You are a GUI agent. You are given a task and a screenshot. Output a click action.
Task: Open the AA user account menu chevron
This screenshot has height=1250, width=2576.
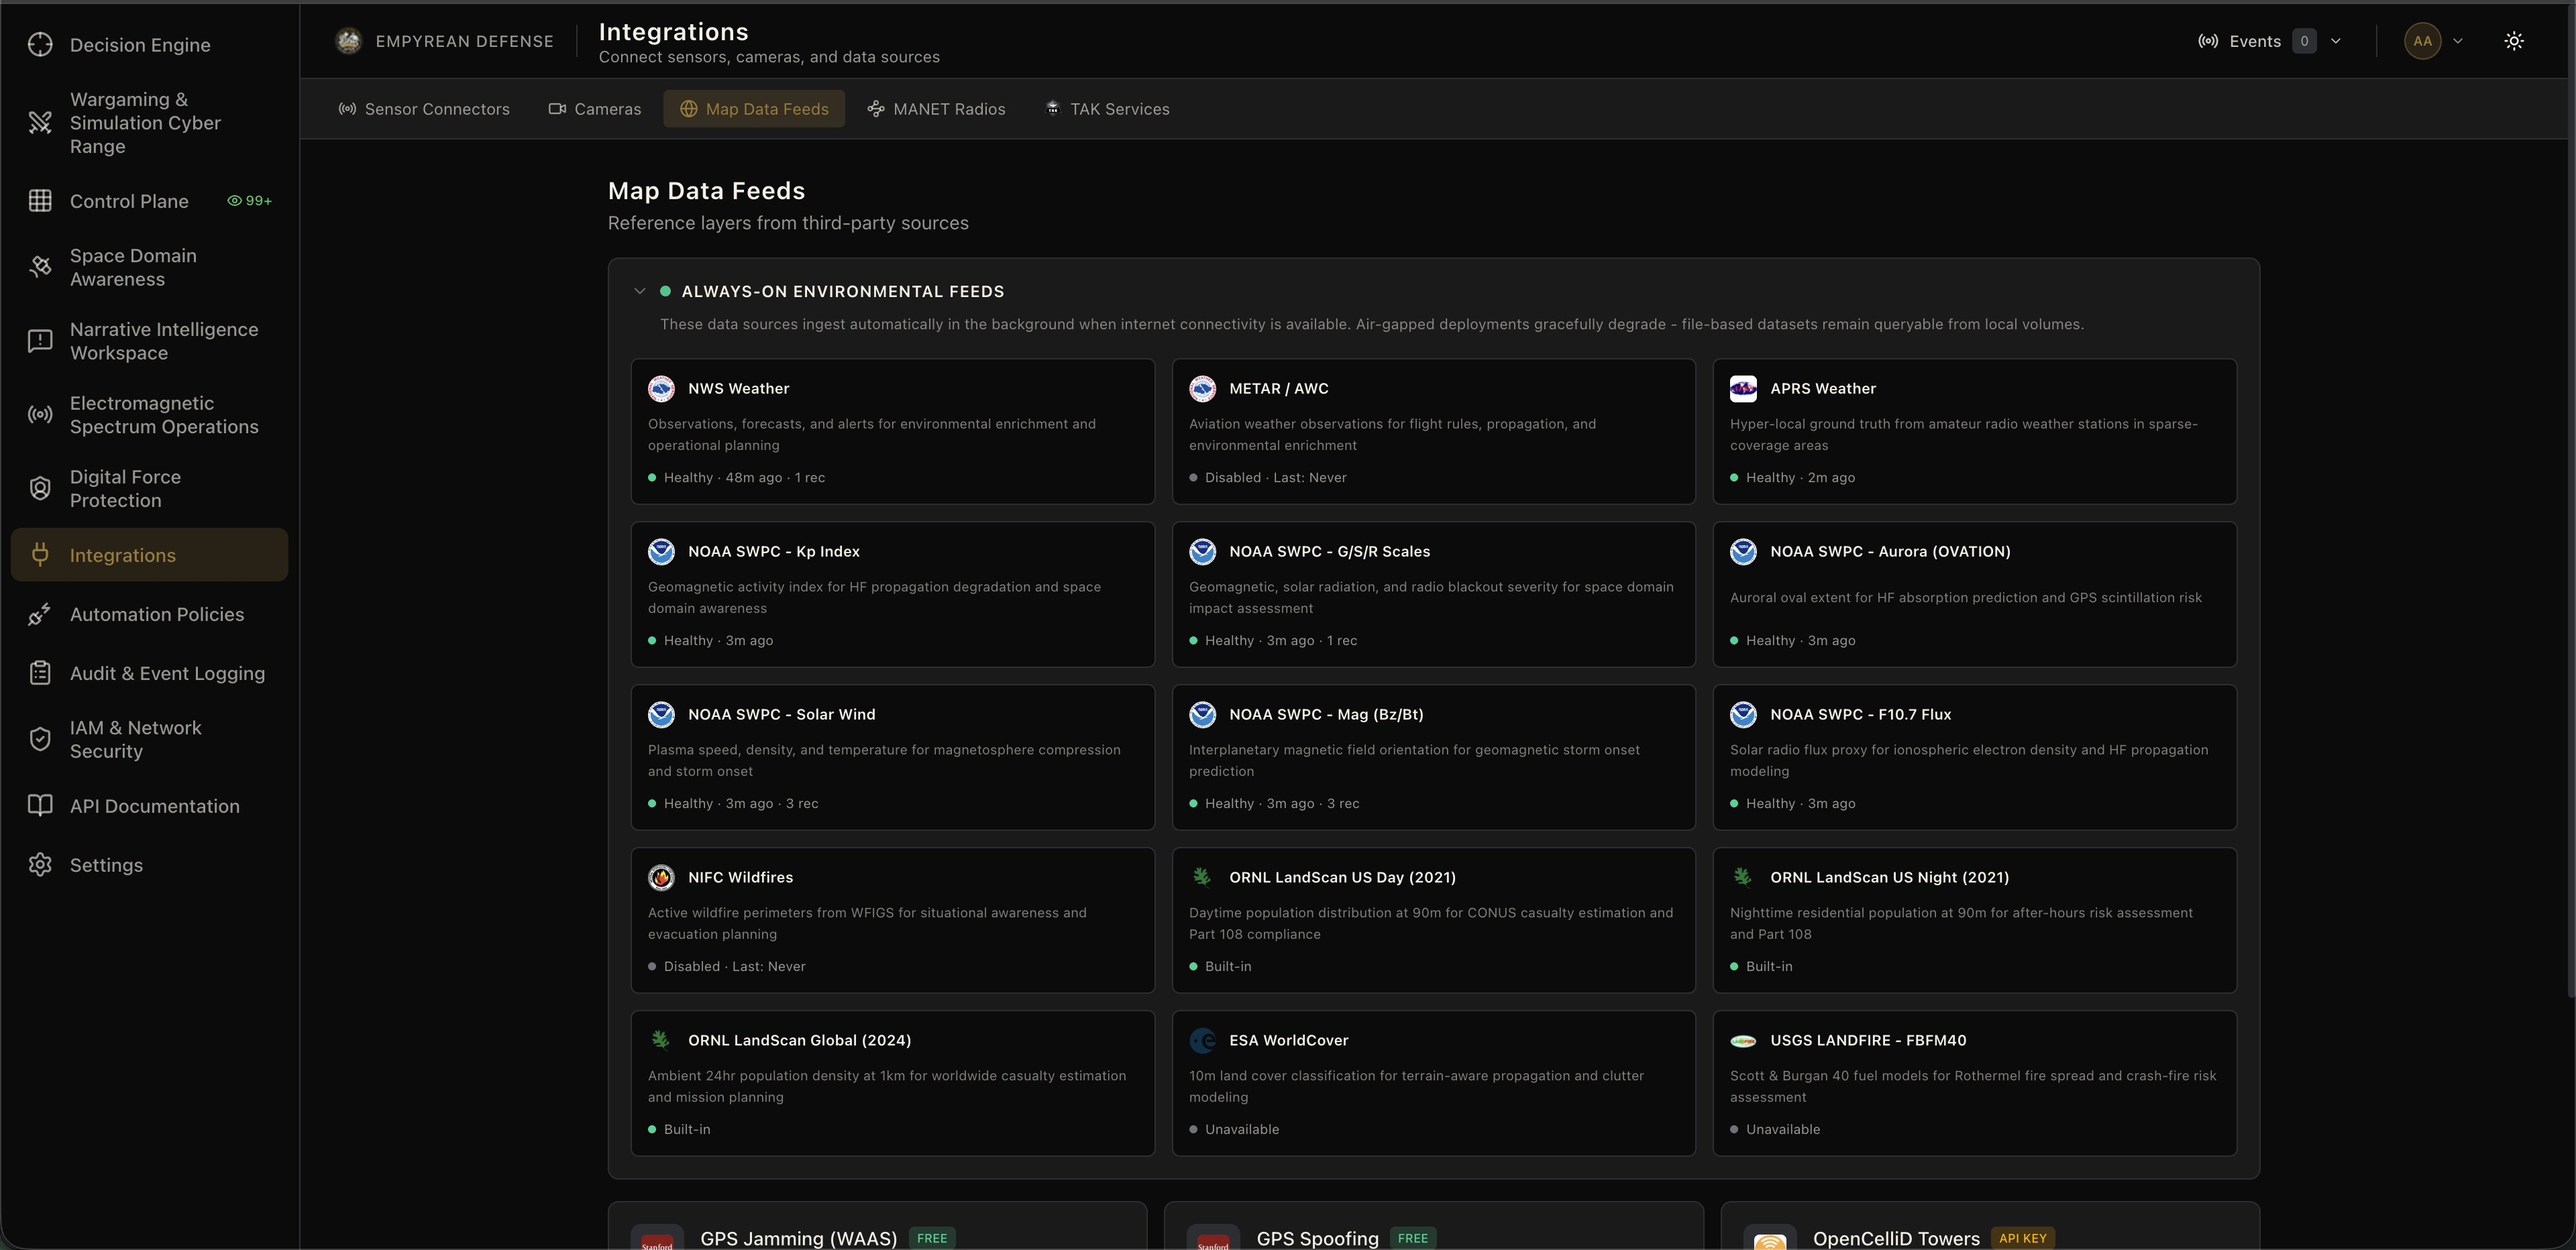point(2458,41)
